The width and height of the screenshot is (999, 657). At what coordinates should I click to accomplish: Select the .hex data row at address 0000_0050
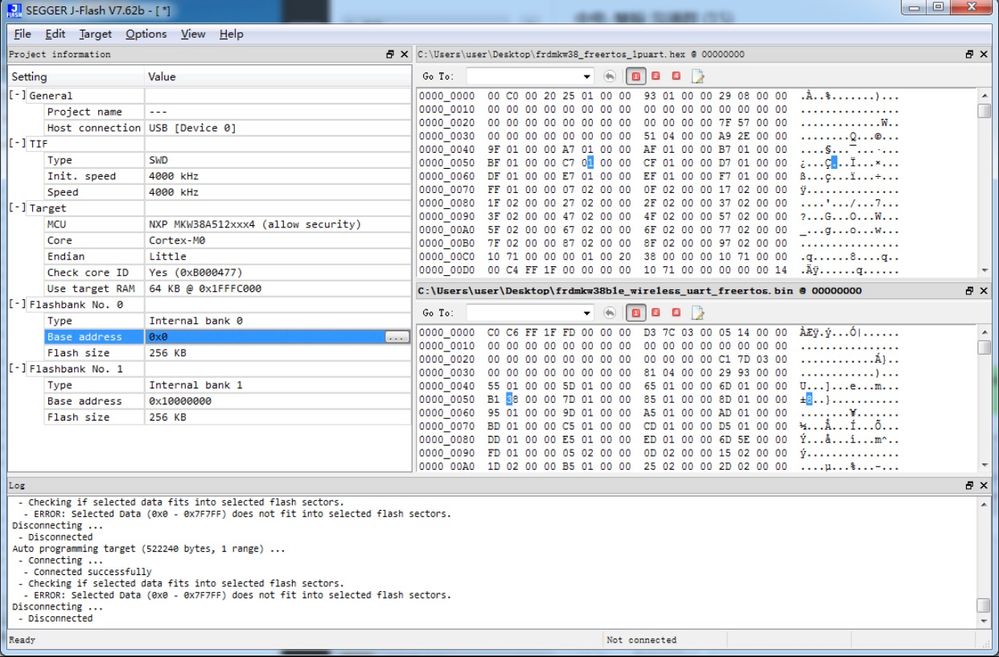click(659, 162)
